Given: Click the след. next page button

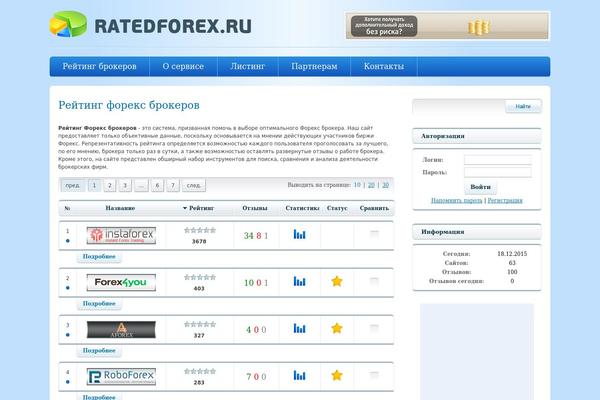Looking at the screenshot, I should pos(194,186).
